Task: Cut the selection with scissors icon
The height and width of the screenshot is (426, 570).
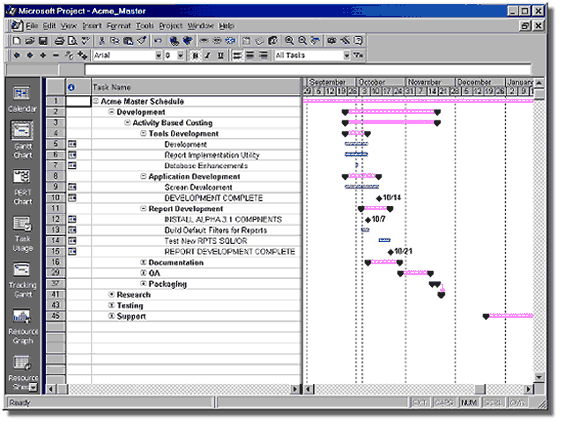Action: coord(102,41)
